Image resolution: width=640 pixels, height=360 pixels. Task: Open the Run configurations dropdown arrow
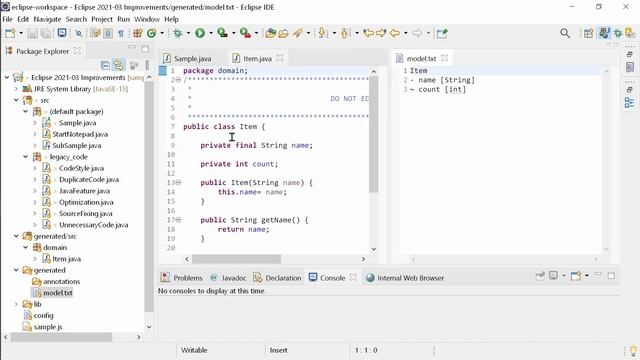coord(211,33)
